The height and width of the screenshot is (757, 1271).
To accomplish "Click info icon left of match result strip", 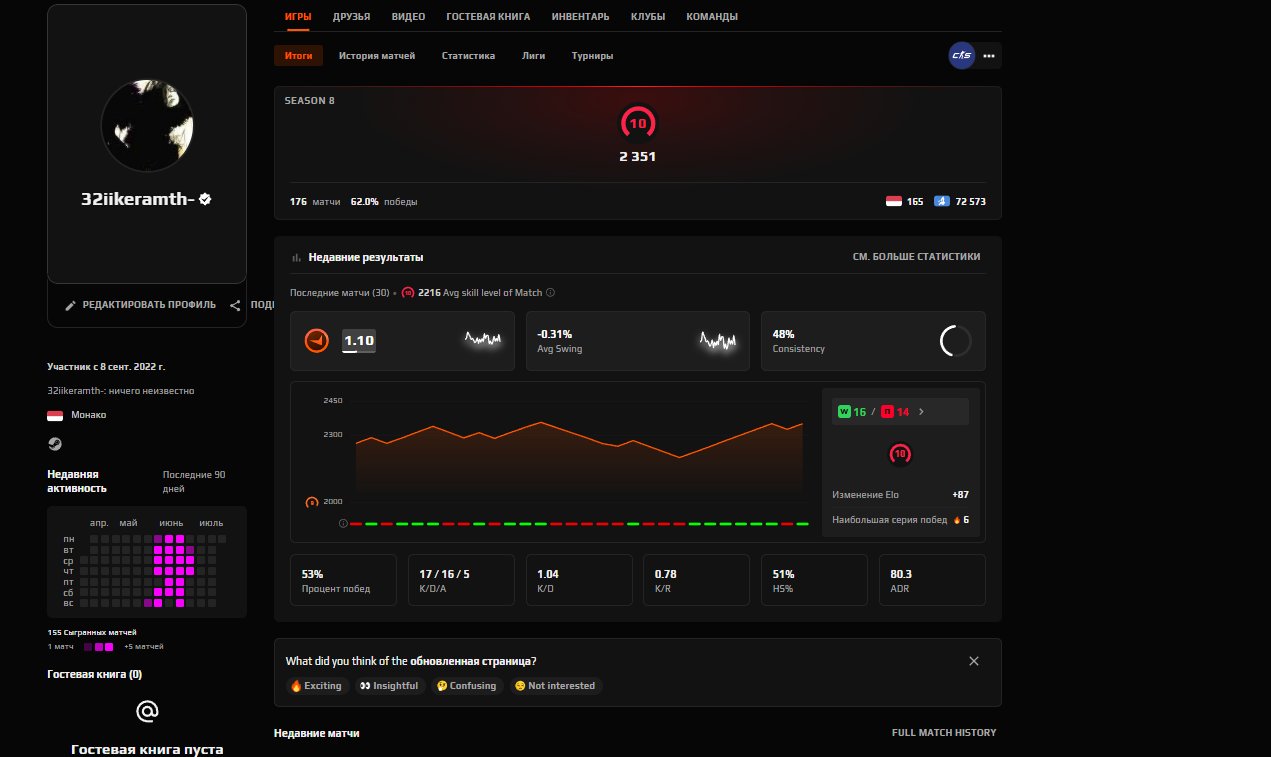I will [343, 523].
